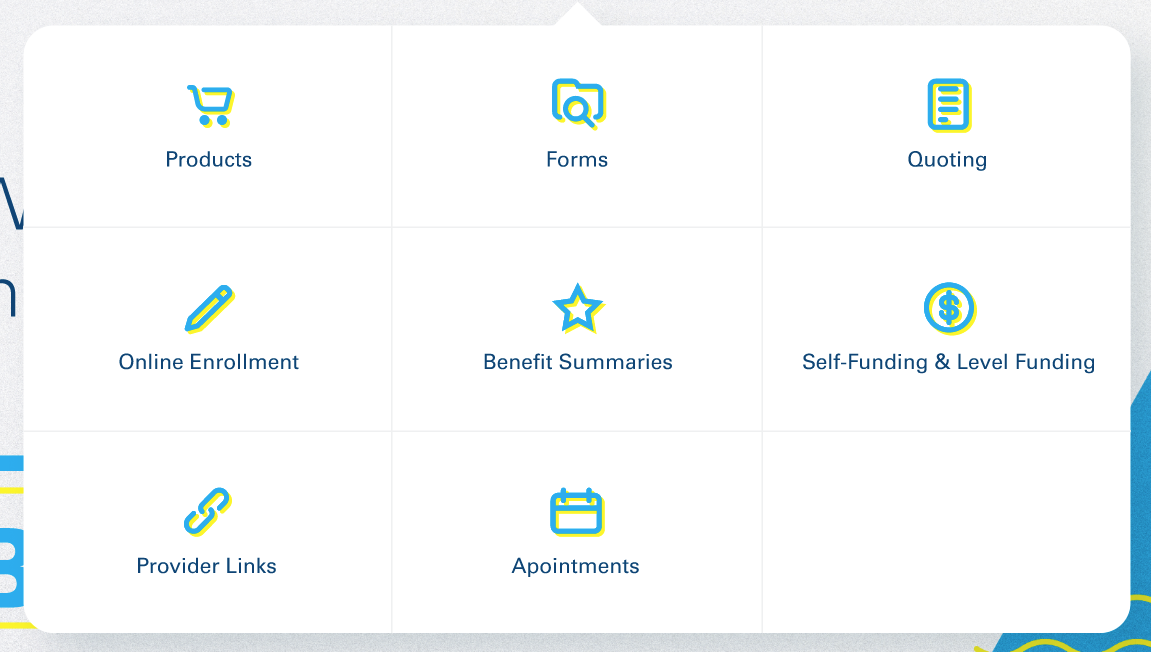Click the chain Provider Links icon
1151x652 pixels.
[208, 511]
